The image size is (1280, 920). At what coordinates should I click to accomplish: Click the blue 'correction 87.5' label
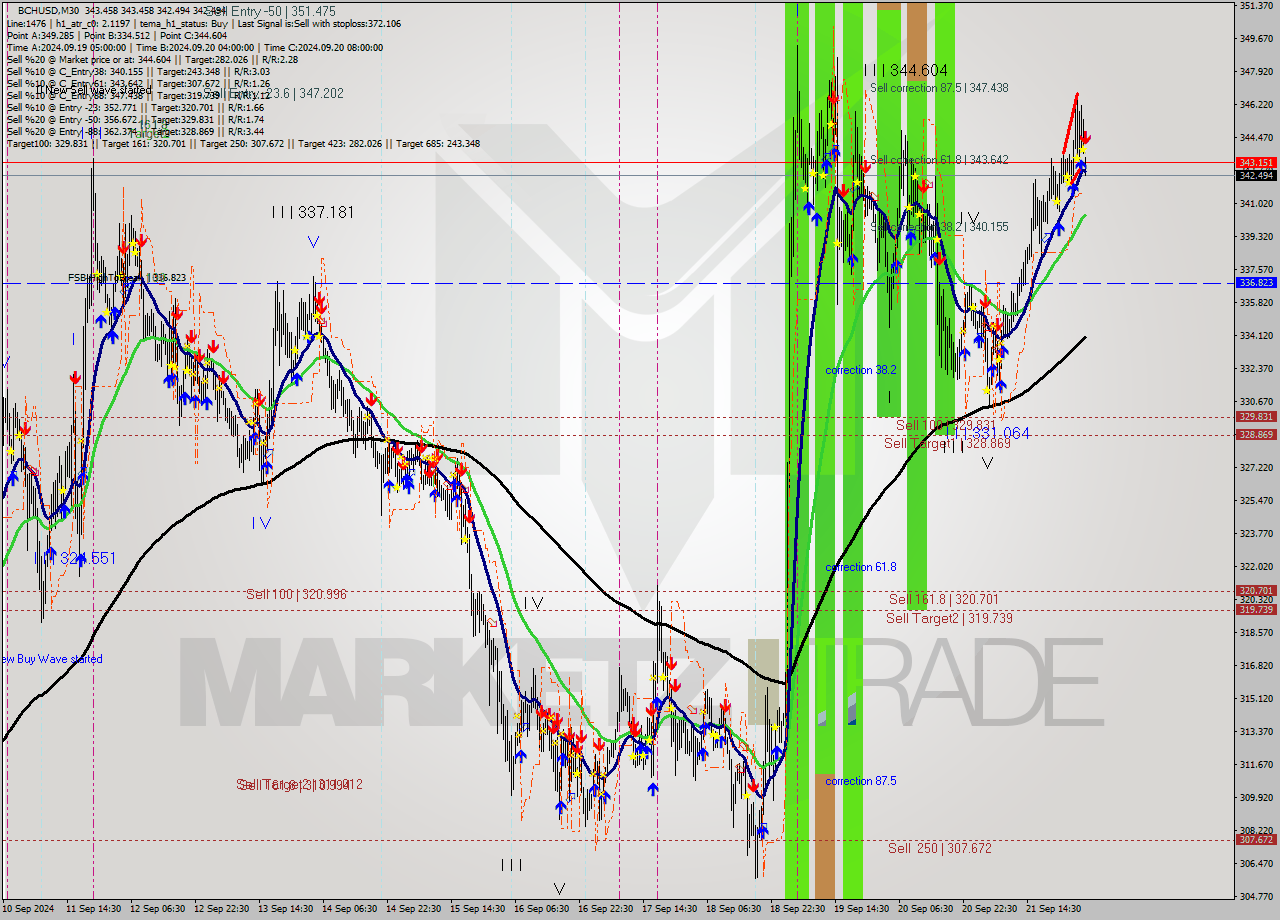coord(860,781)
